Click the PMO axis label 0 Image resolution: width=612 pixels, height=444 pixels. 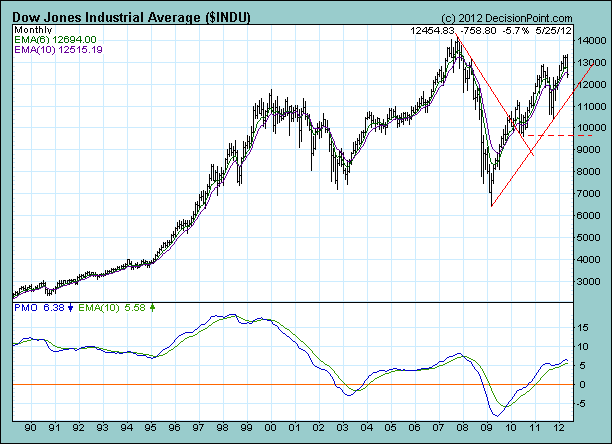tap(582, 385)
